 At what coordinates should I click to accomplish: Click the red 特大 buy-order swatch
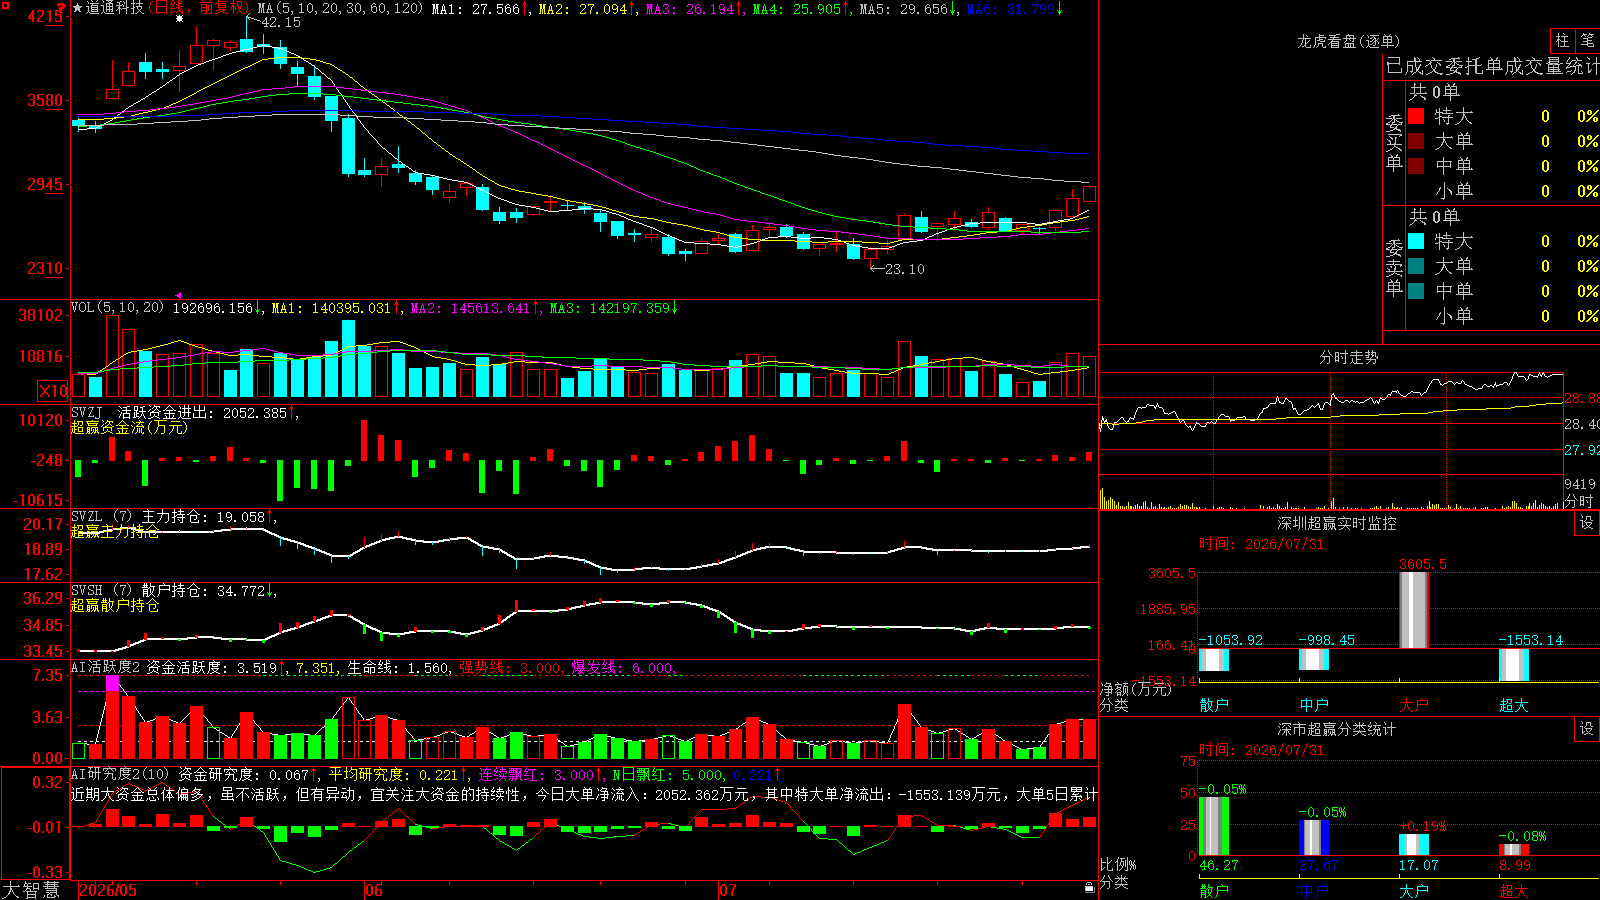point(1416,116)
